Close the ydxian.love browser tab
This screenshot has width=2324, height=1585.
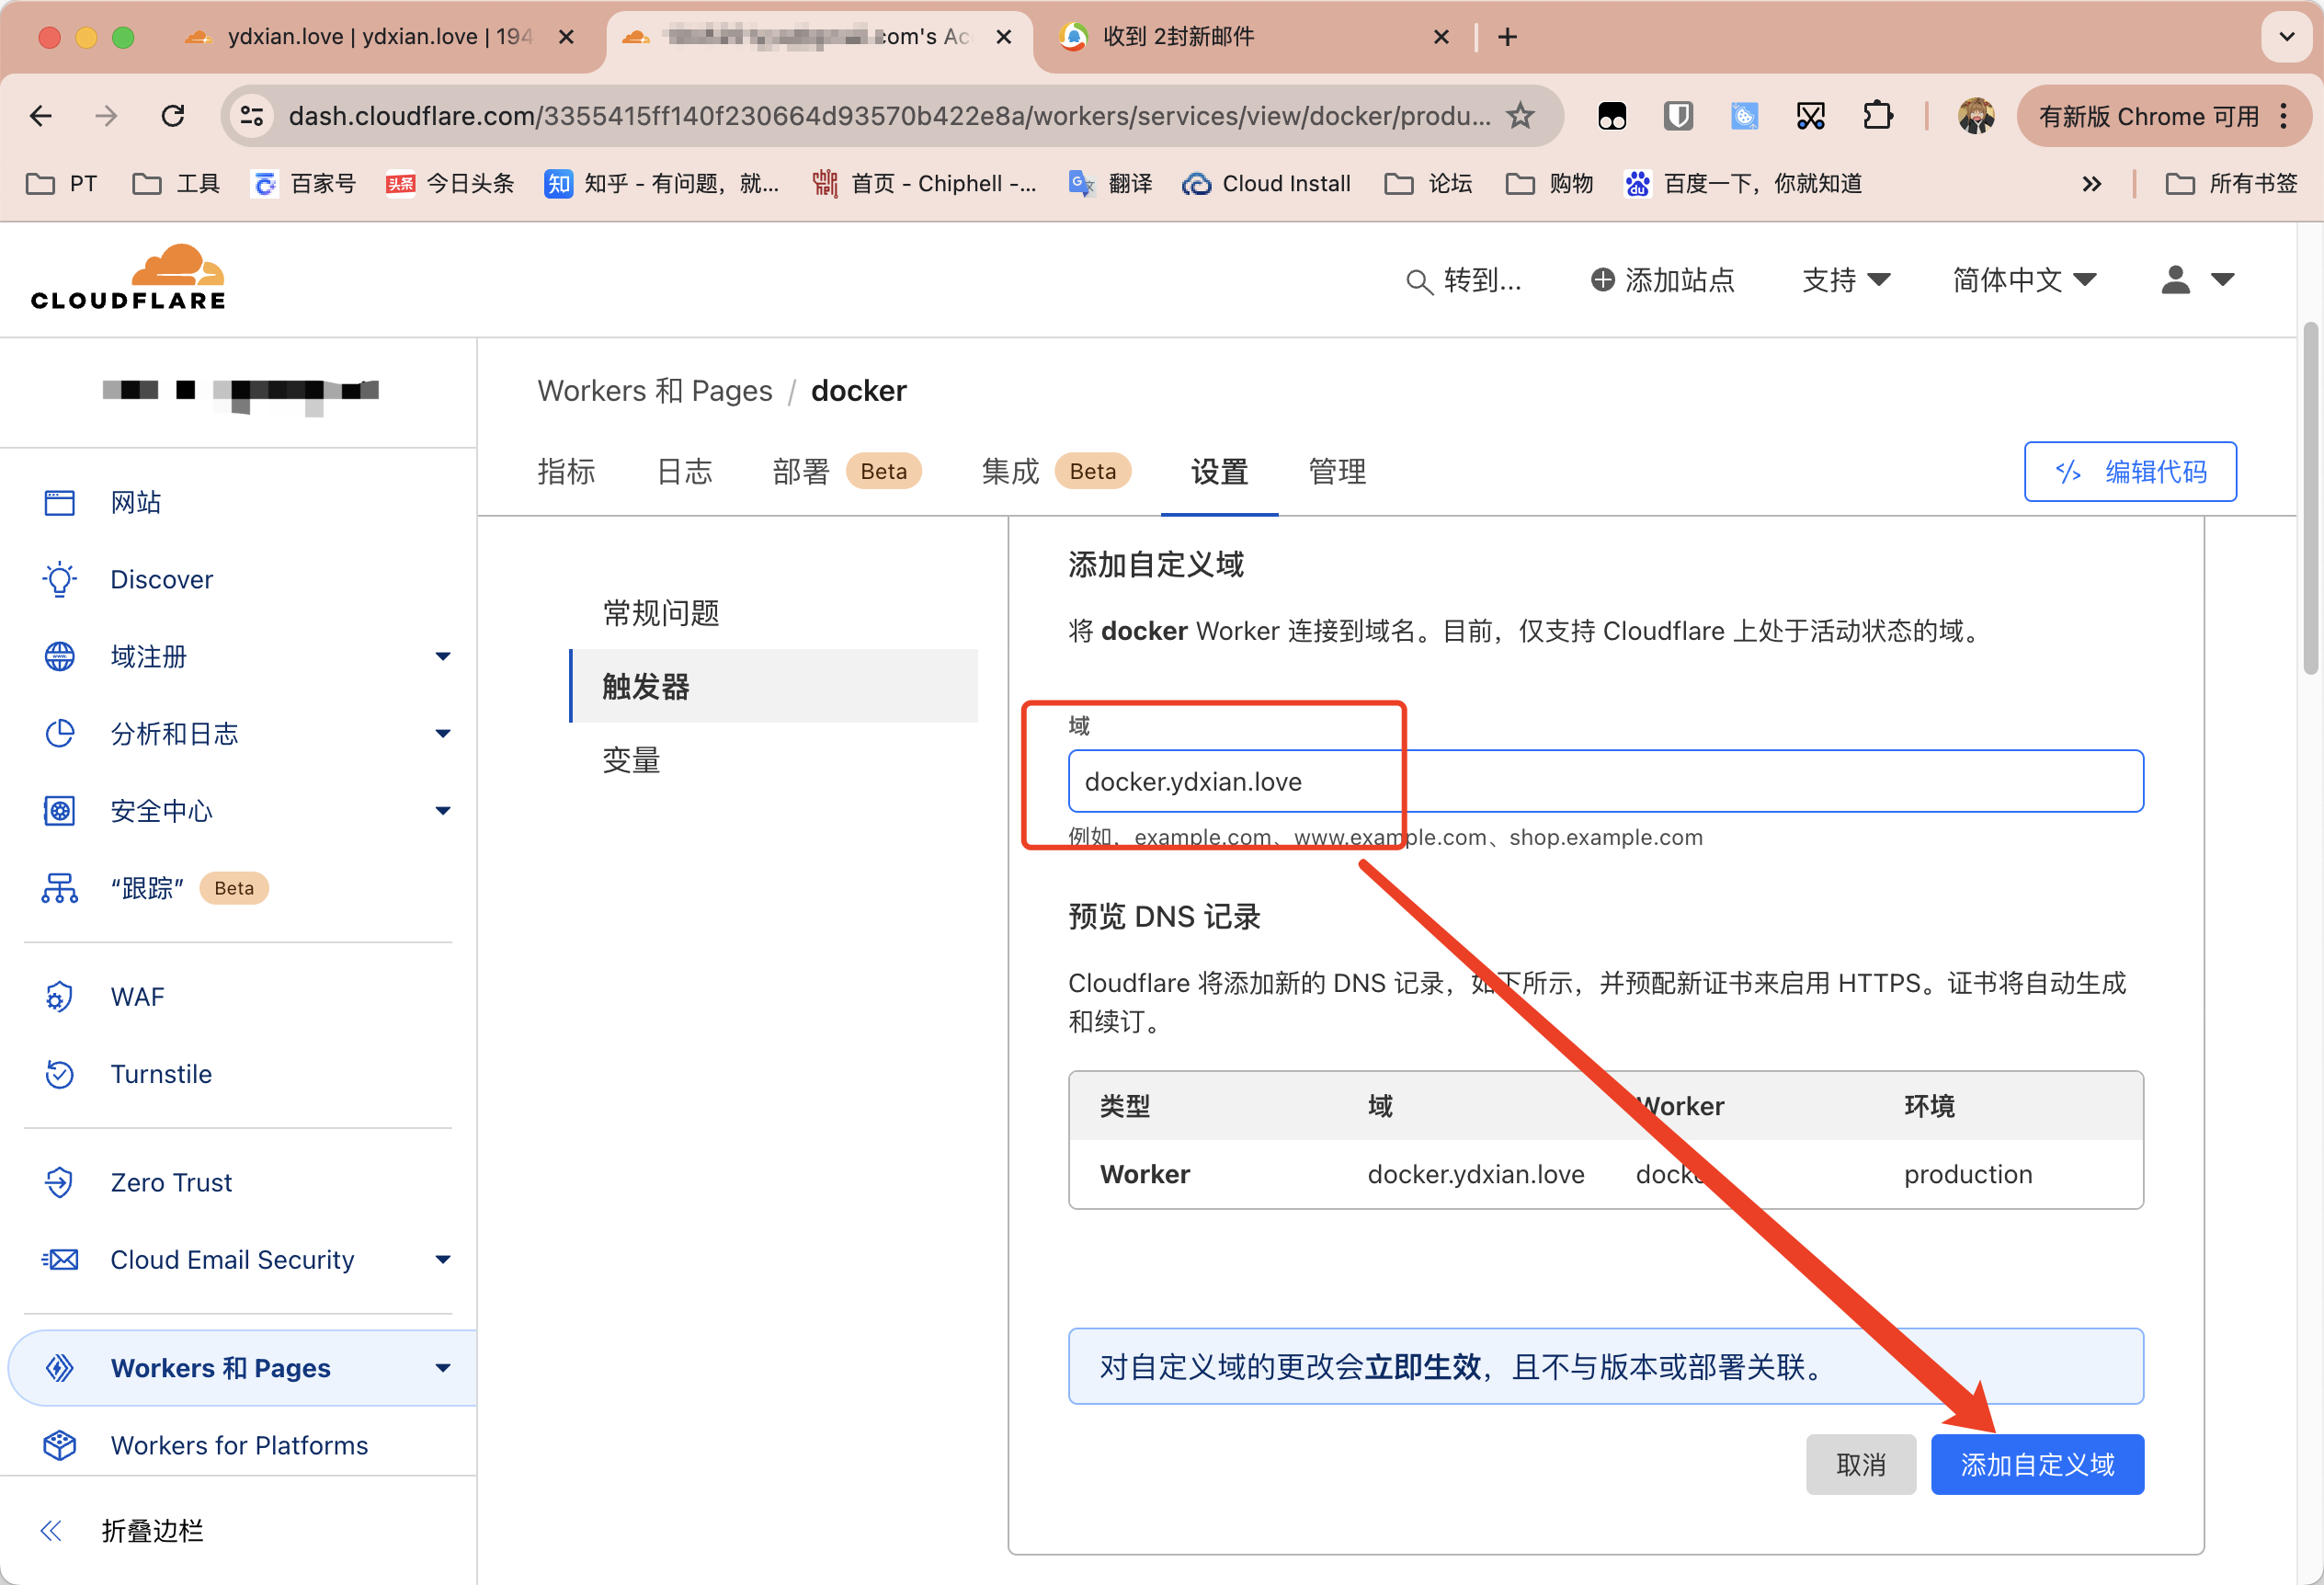pos(566,37)
